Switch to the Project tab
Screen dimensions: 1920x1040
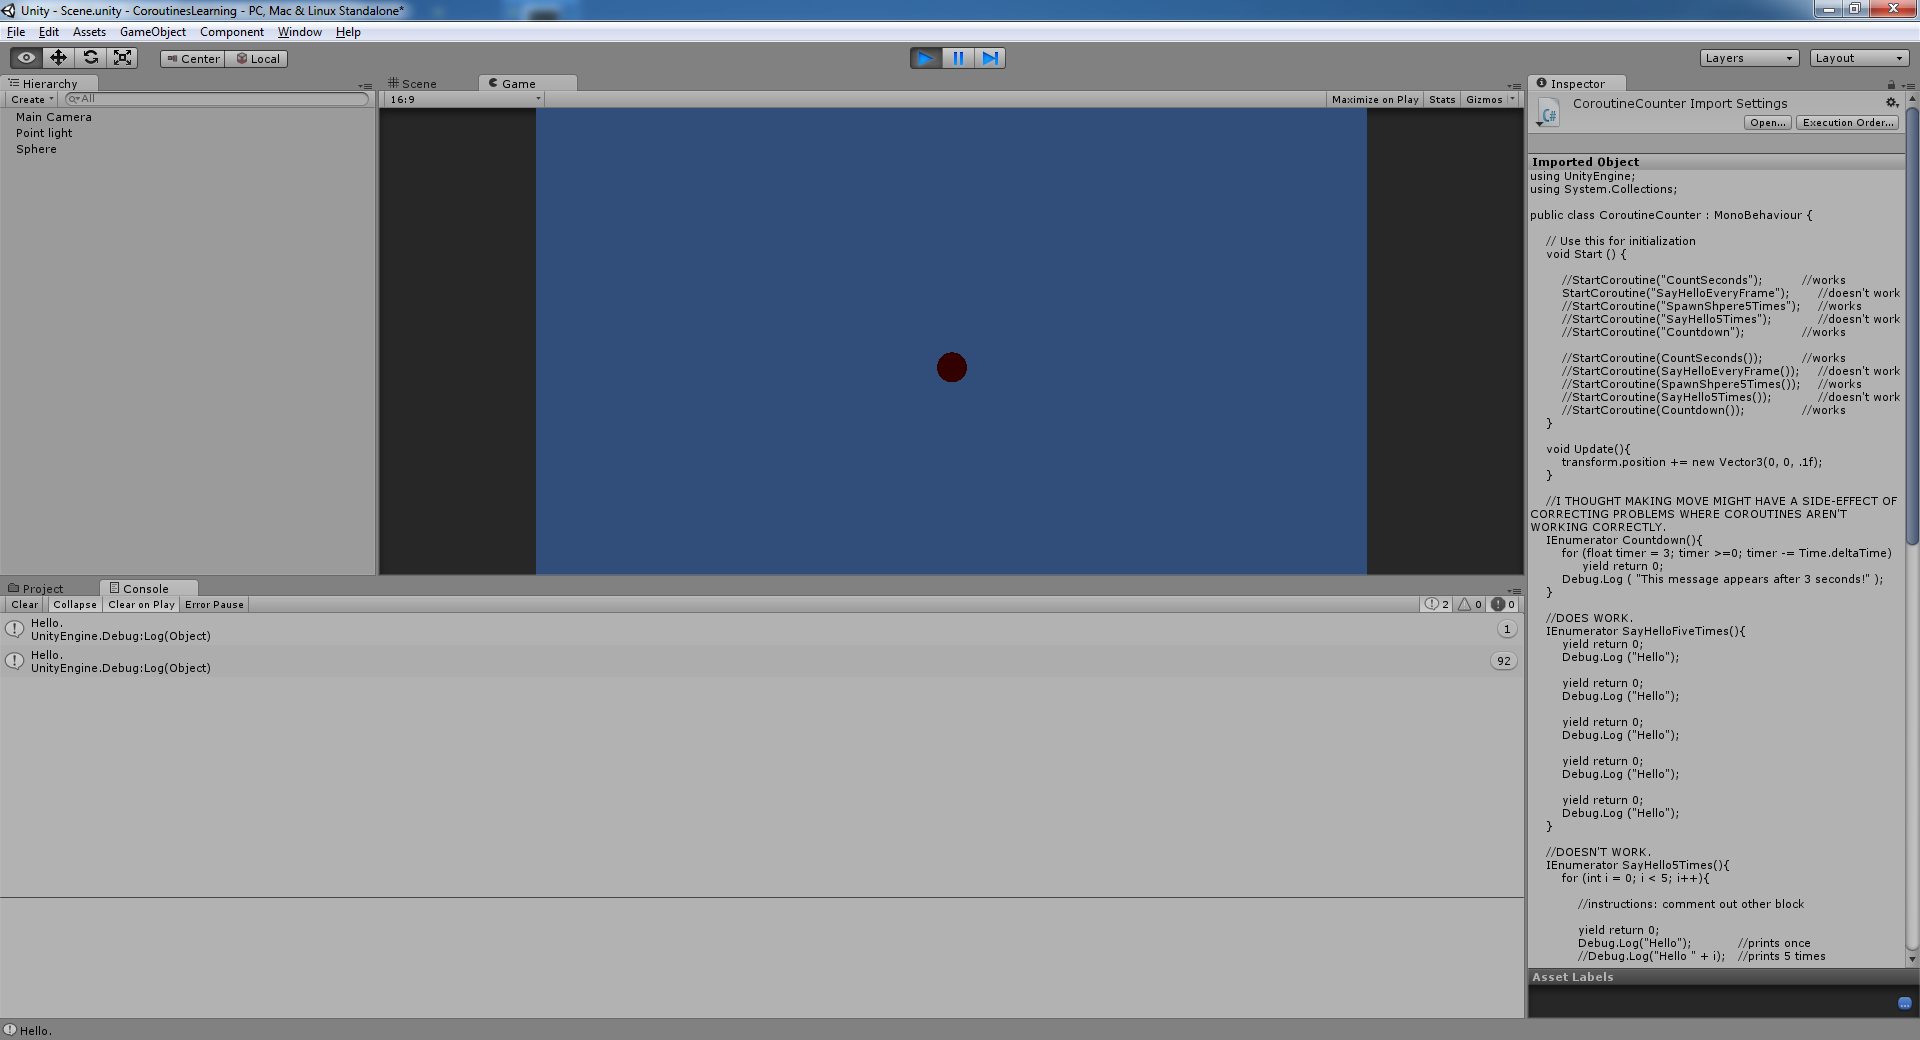[35, 589]
